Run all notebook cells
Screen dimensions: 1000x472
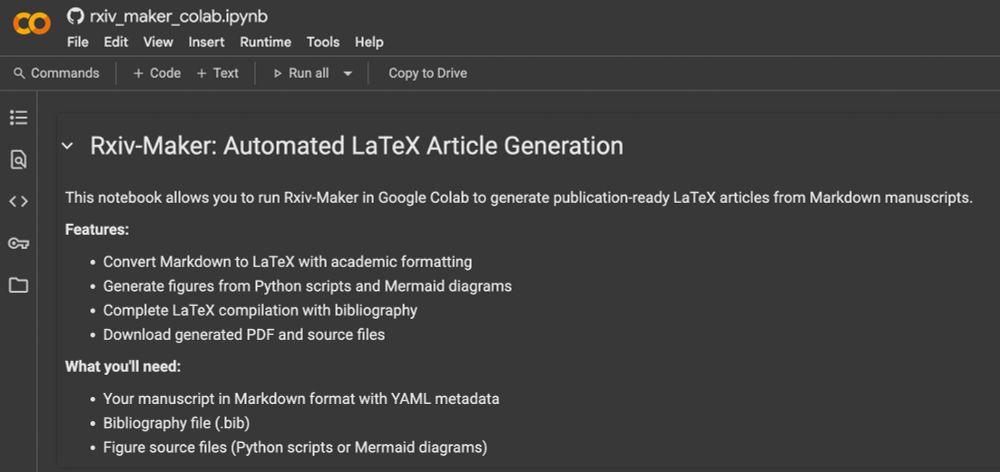(301, 73)
